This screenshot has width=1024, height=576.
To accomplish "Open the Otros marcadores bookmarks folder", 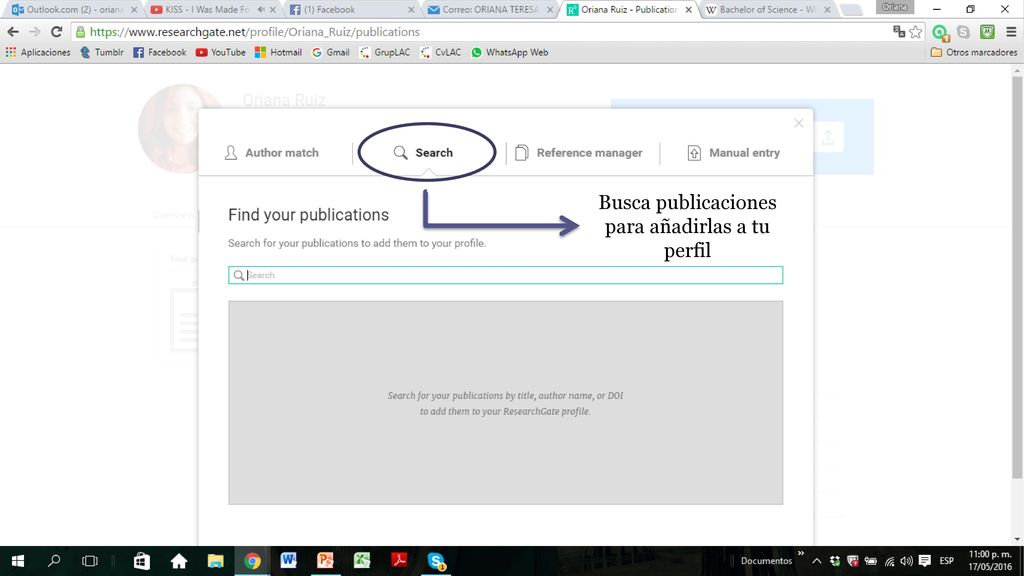I will [974, 52].
